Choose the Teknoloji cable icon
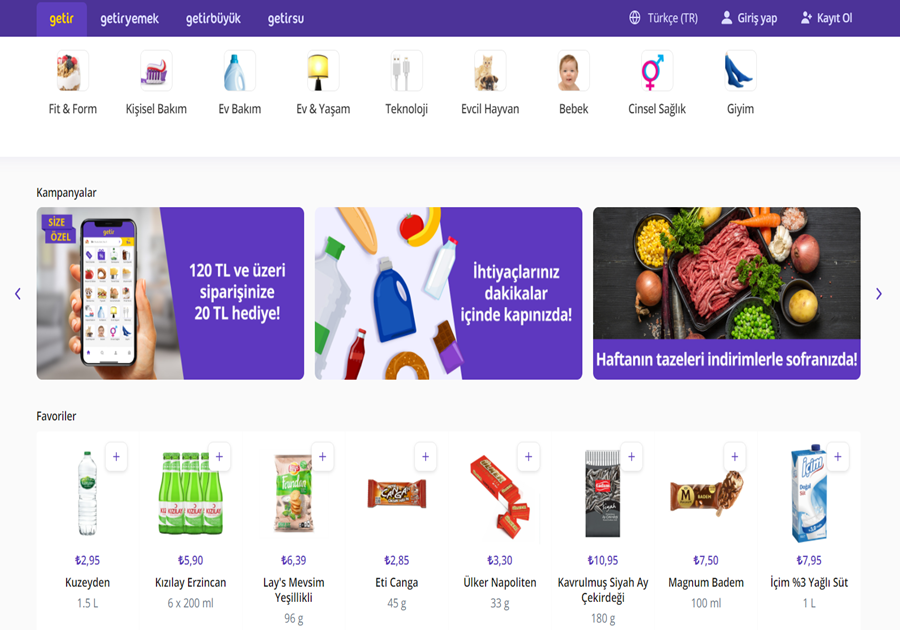Viewport: 900px width, 630px height. click(406, 71)
